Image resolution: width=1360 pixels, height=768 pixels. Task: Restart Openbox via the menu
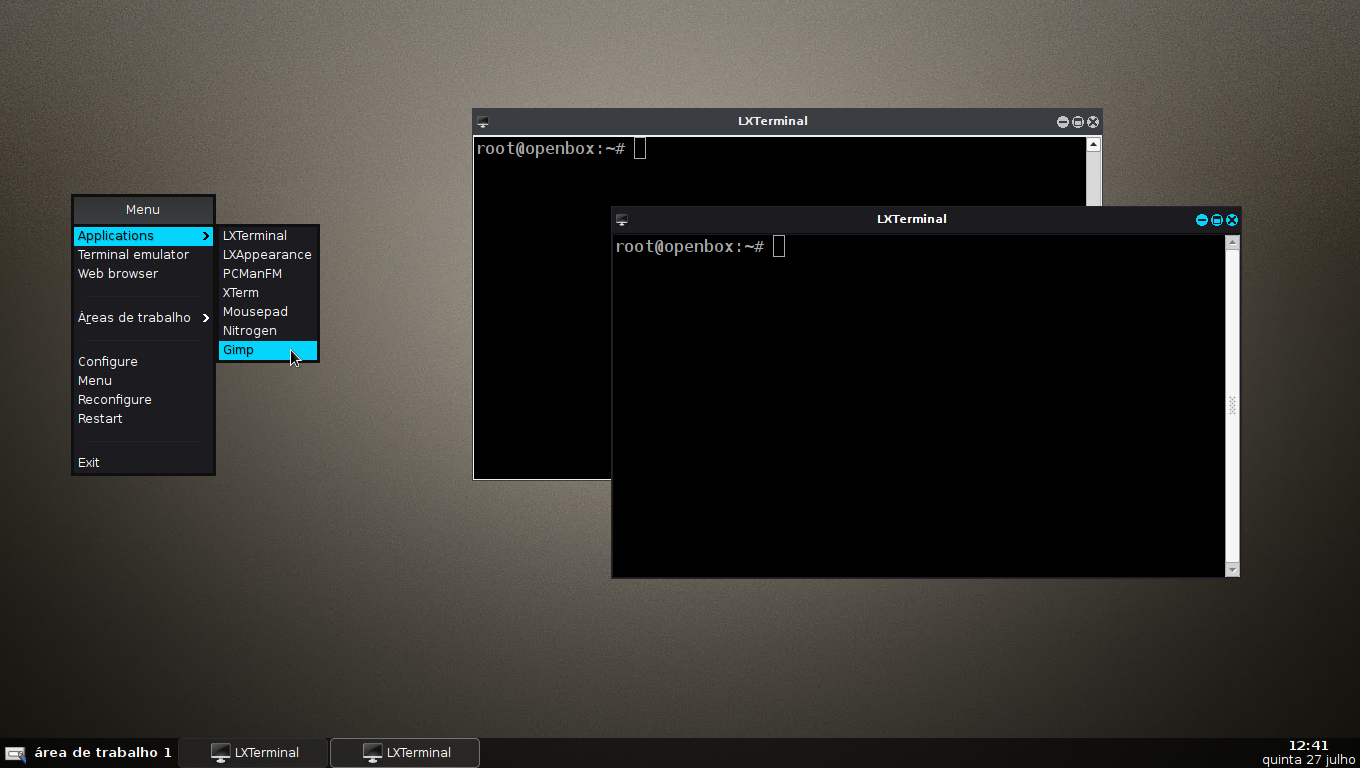click(x=100, y=418)
